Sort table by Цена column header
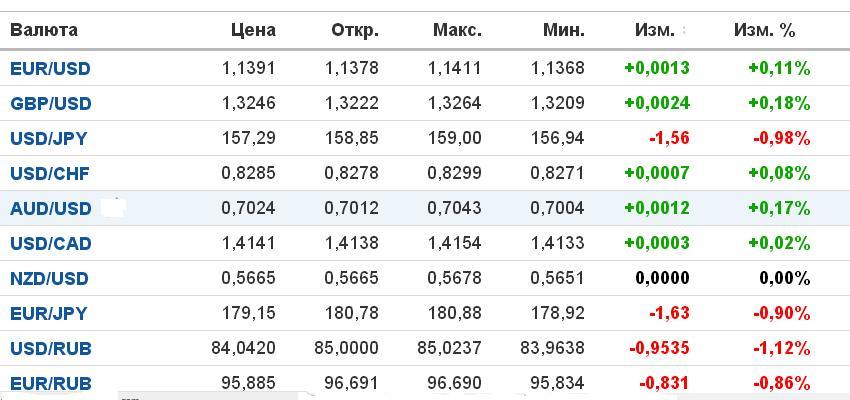This screenshot has height=400, width=850. click(x=253, y=30)
